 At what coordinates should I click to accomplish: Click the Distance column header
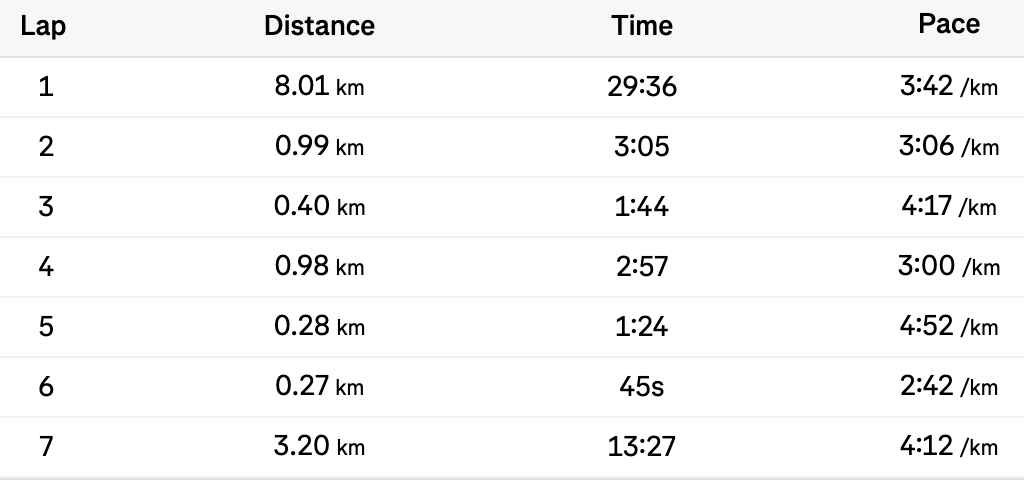click(319, 26)
